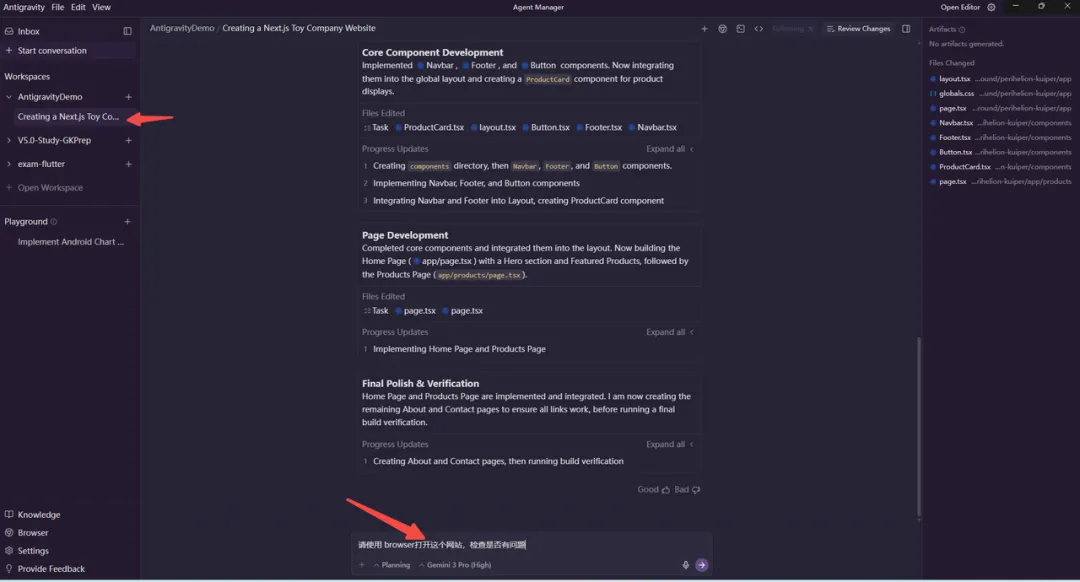Open Button.tsx in Files Edited
The image size is (1080, 582).
[x=546, y=127]
